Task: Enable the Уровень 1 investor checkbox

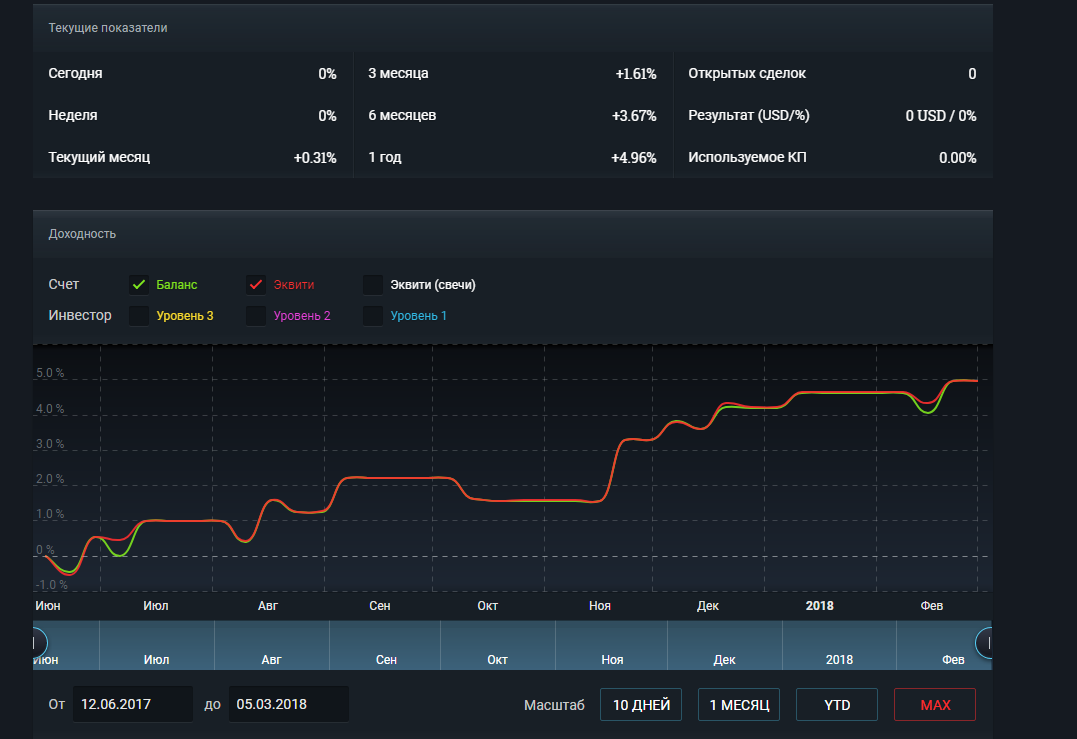Action: tap(373, 316)
